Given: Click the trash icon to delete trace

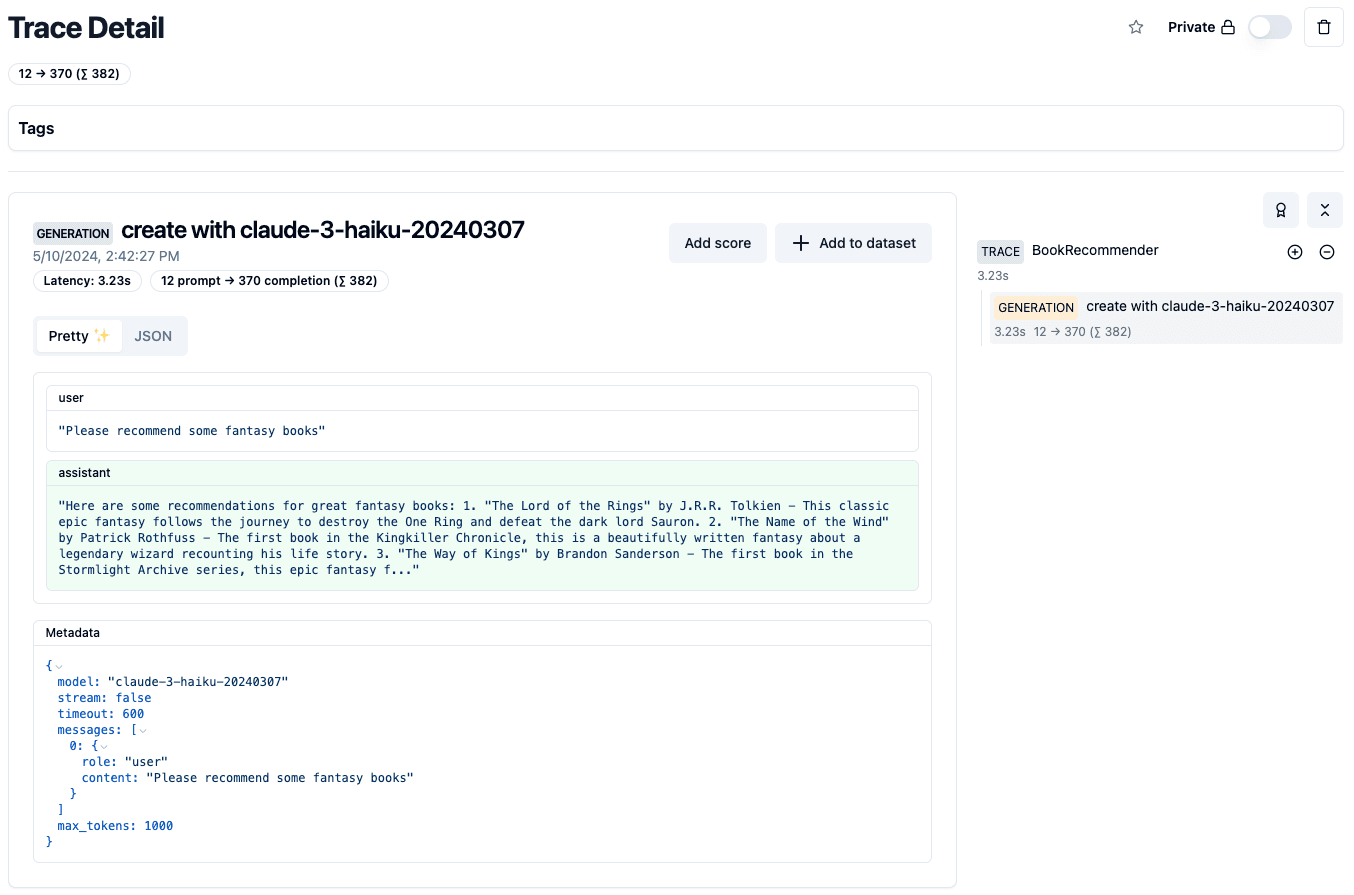Looking at the screenshot, I should [1323, 28].
